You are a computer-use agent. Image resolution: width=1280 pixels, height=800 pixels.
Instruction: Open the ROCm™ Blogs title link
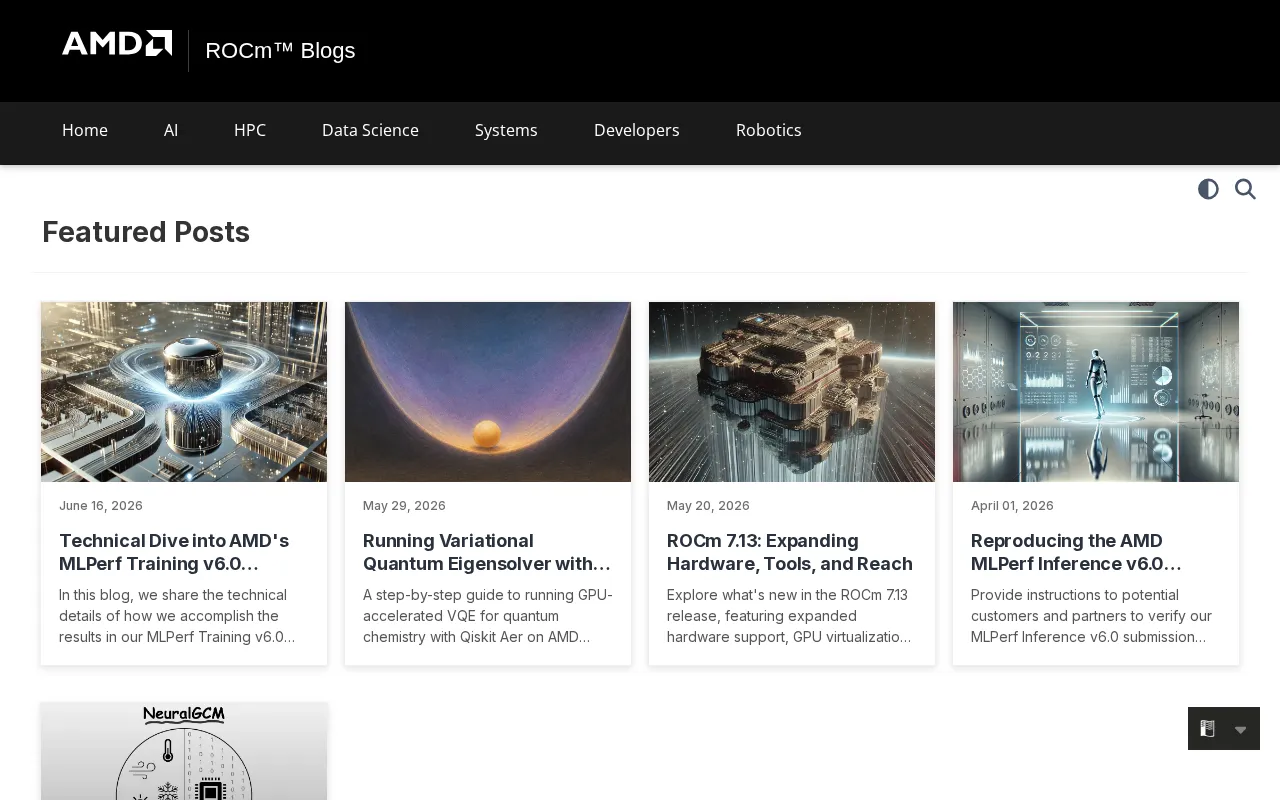click(x=280, y=51)
